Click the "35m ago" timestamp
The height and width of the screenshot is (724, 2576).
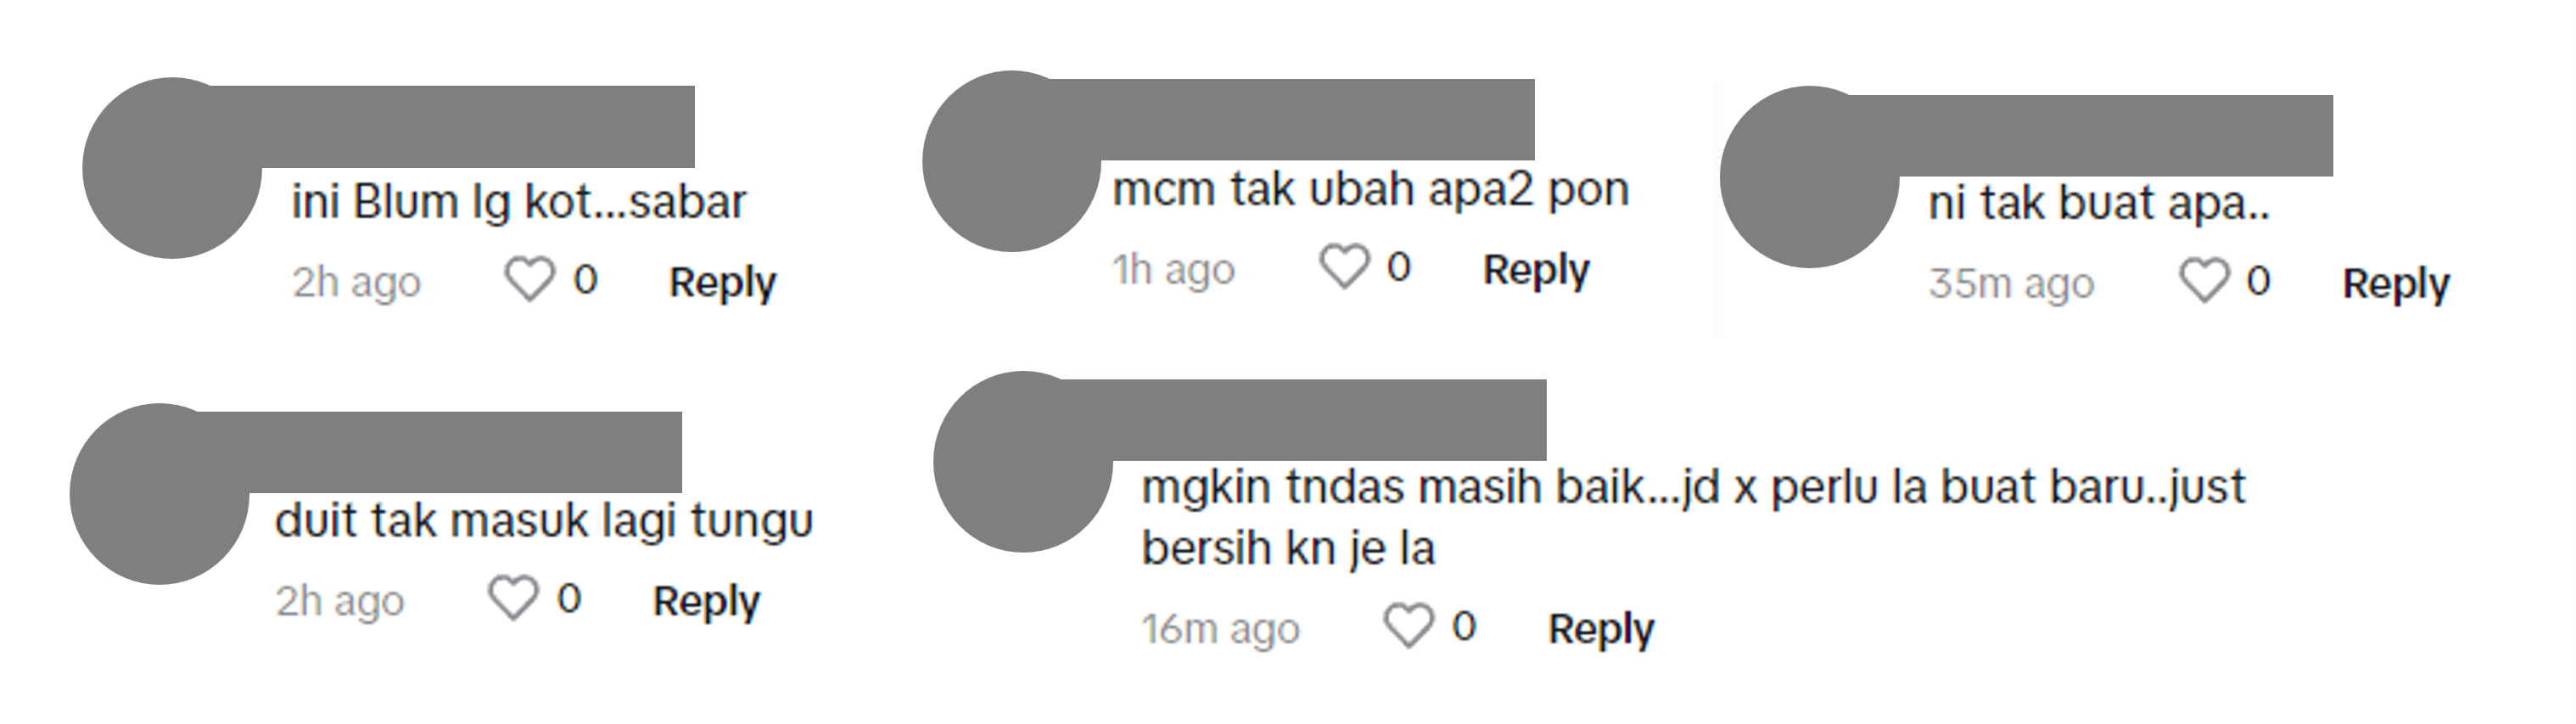click(x=2011, y=284)
